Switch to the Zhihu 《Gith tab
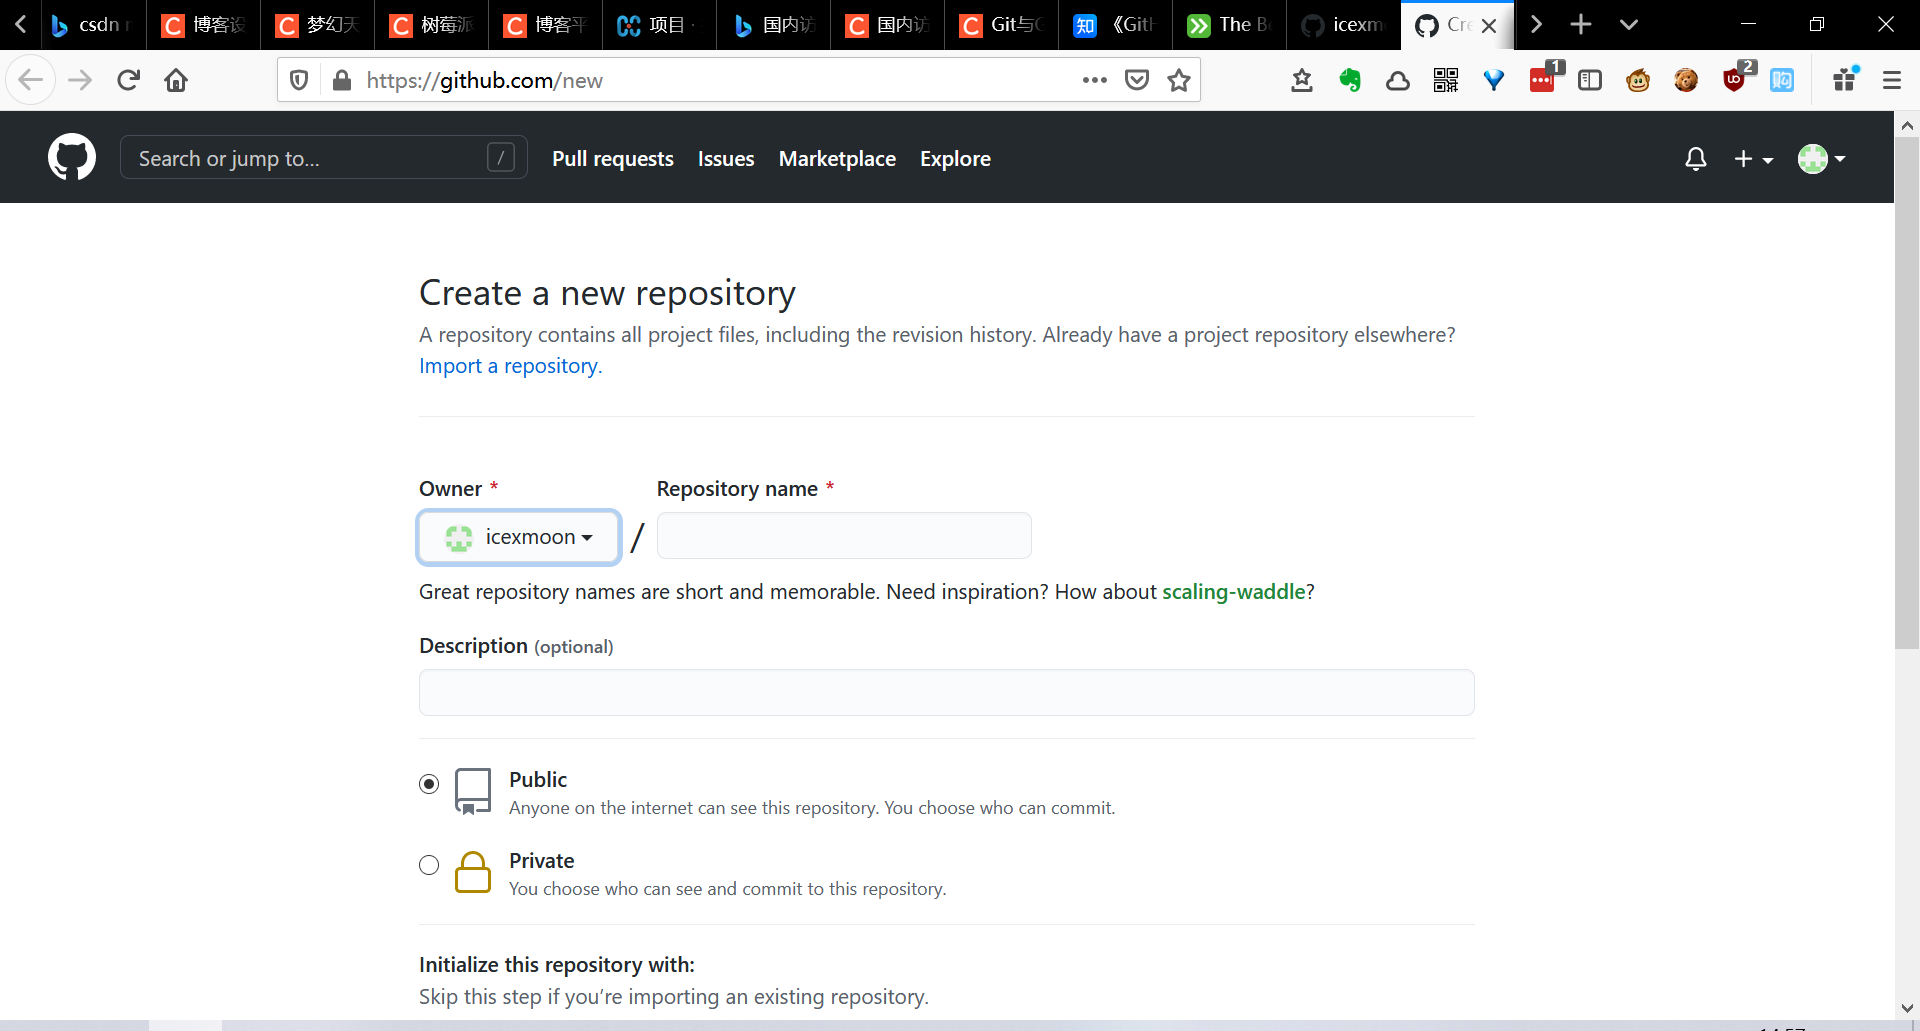 [x=1116, y=24]
